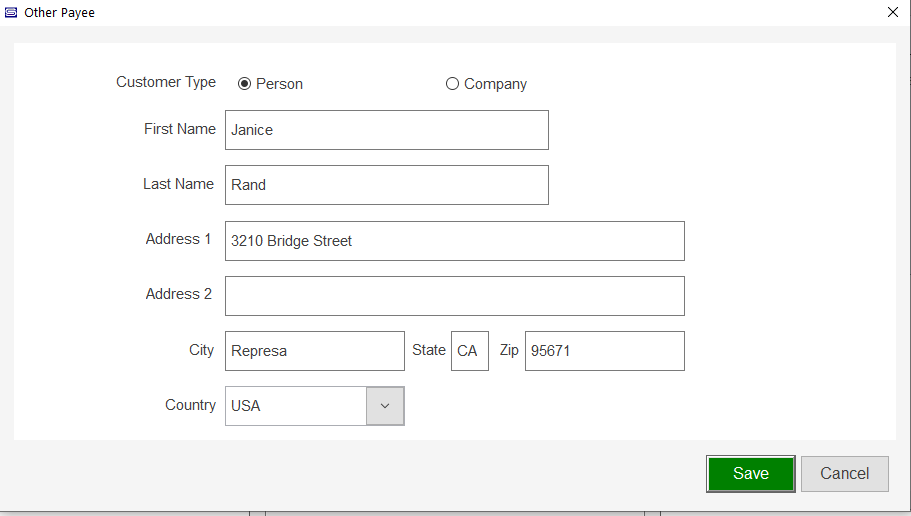911x516 pixels.
Task: Click the Country label text
Action: [x=190, y=405]
